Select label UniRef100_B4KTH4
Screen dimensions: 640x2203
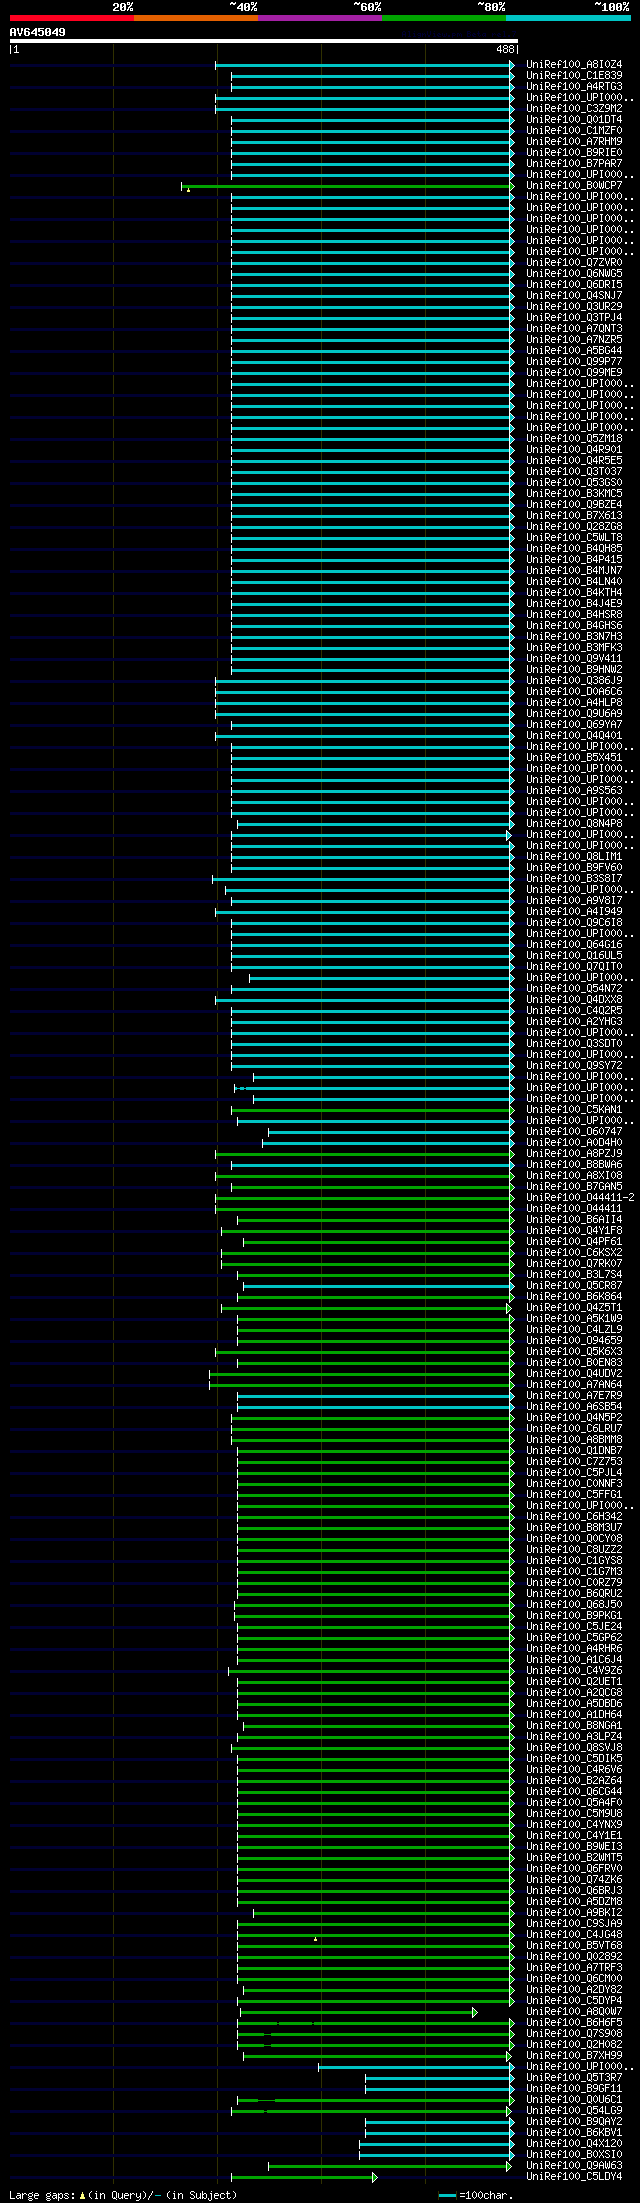[x=574, y=592]
